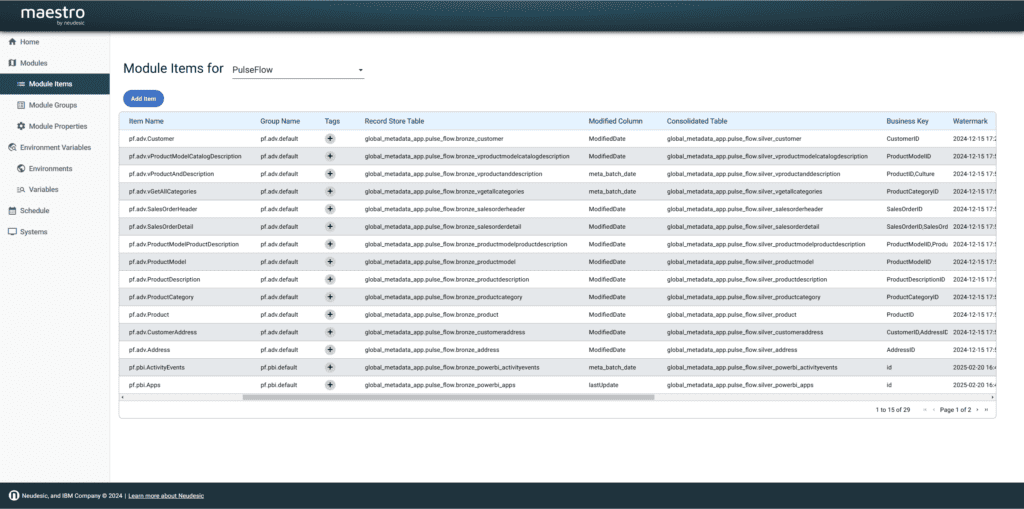Sort by Item Name column header
Image resolution: width=1024 pixels, height=509 pixels.
click(x=146, y=121)
